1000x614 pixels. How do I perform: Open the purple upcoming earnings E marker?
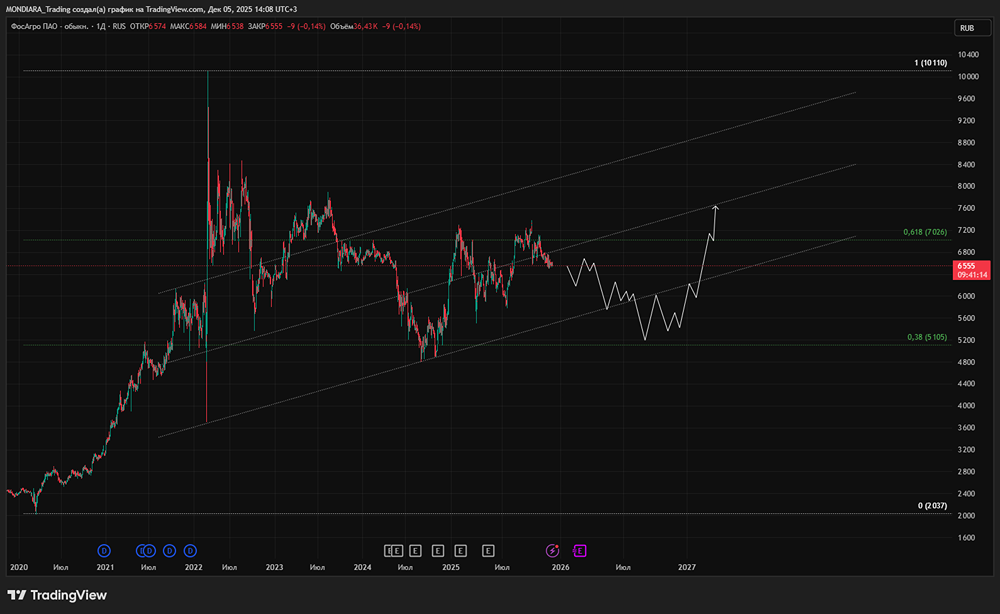(579, 550)
